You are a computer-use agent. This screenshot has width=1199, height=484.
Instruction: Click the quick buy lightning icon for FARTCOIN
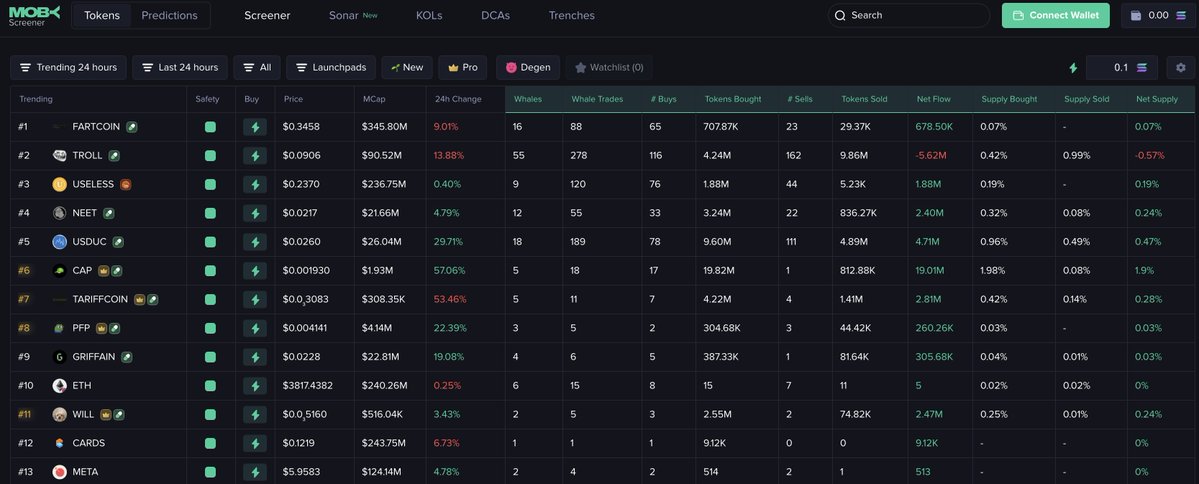click(x=255, y=127)
